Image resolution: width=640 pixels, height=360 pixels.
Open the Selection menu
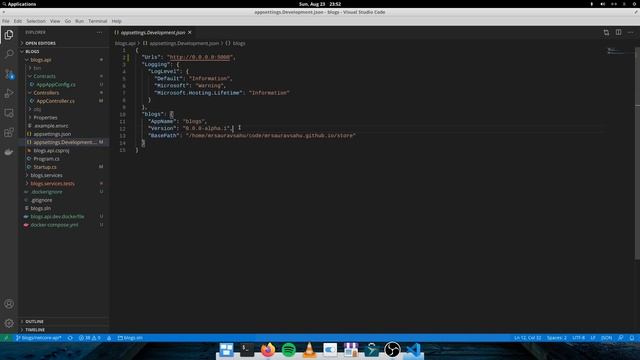[36, 21]
